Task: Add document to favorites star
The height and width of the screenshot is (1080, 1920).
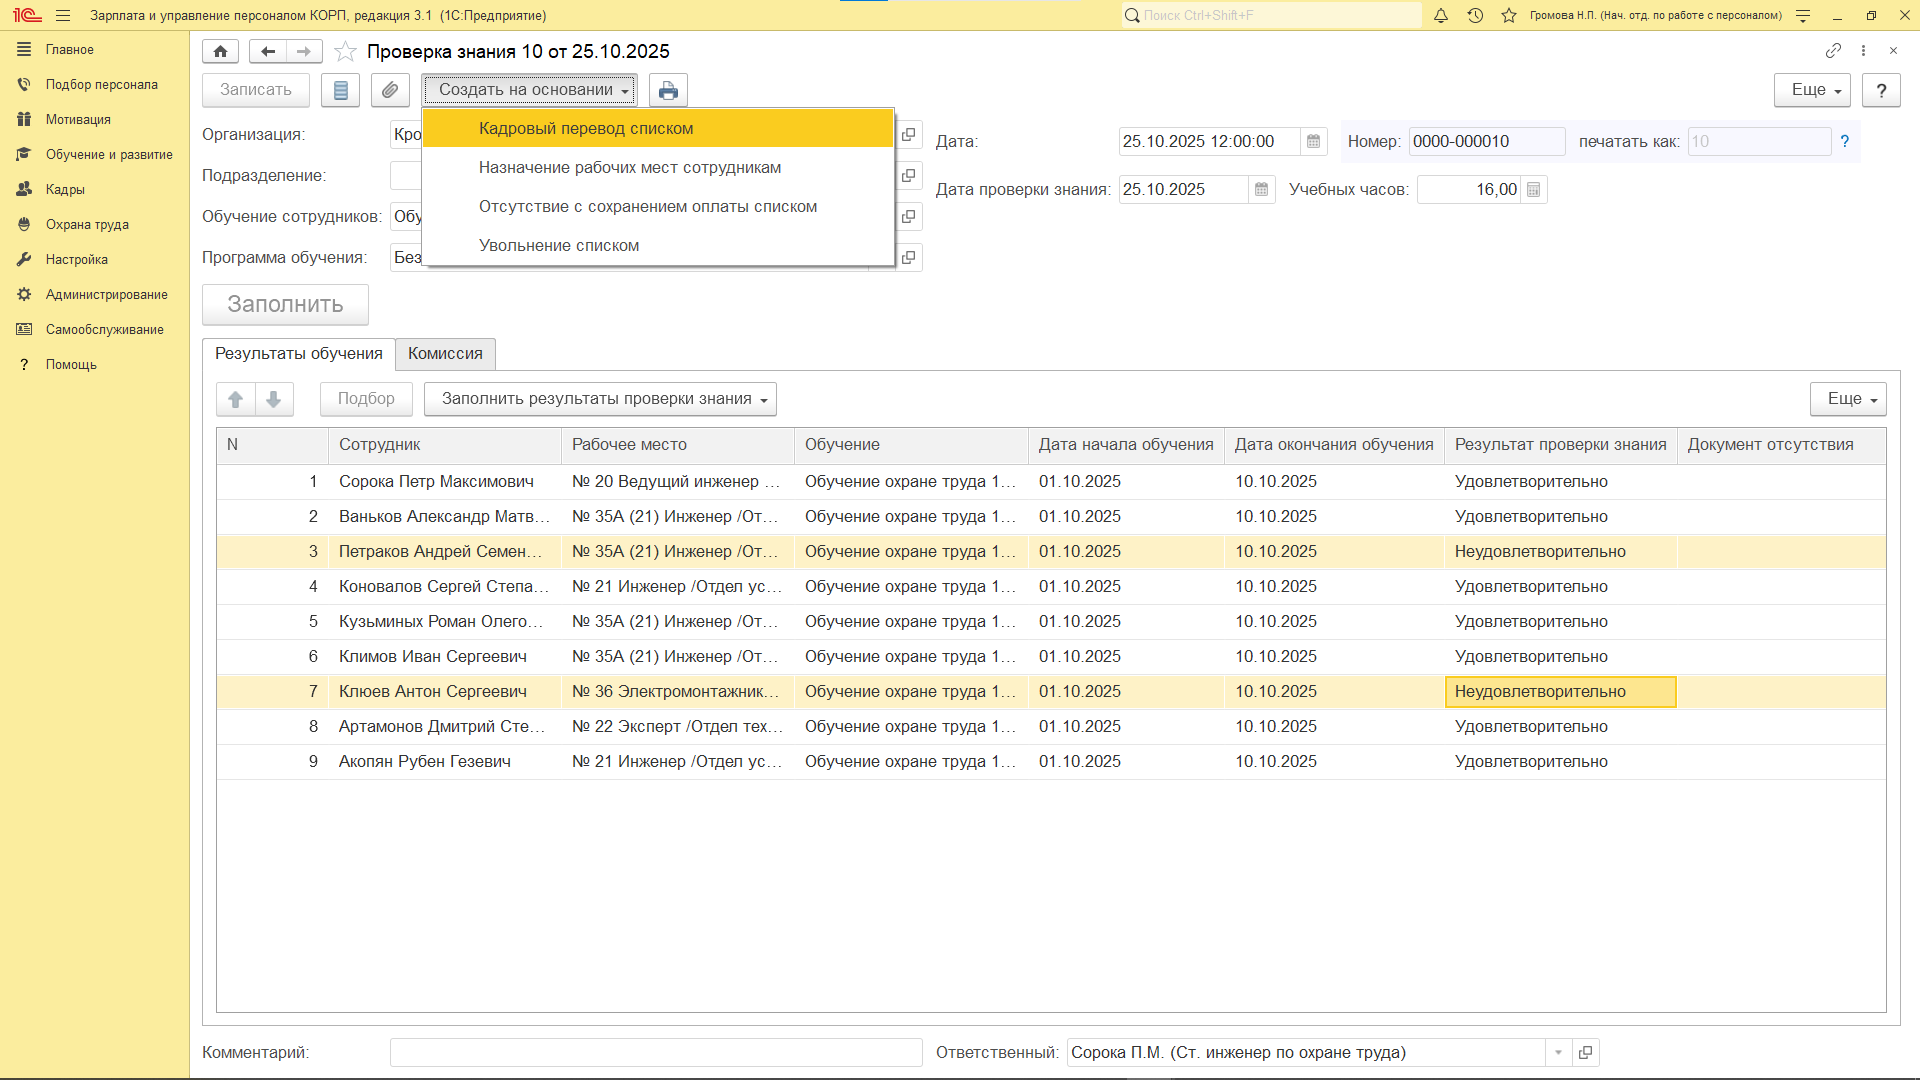Action: tap(345, 51)
